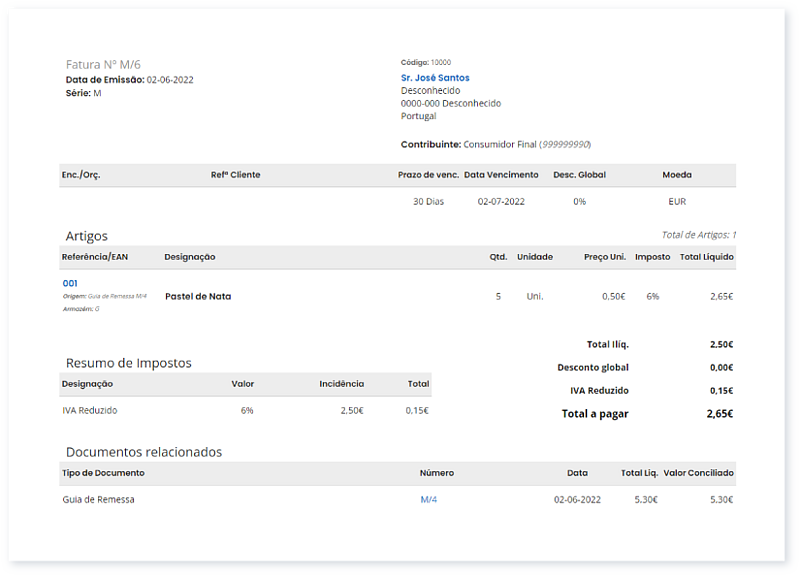Click the Referência/EAN column header
800x576 pixels.
click(95, 257)
